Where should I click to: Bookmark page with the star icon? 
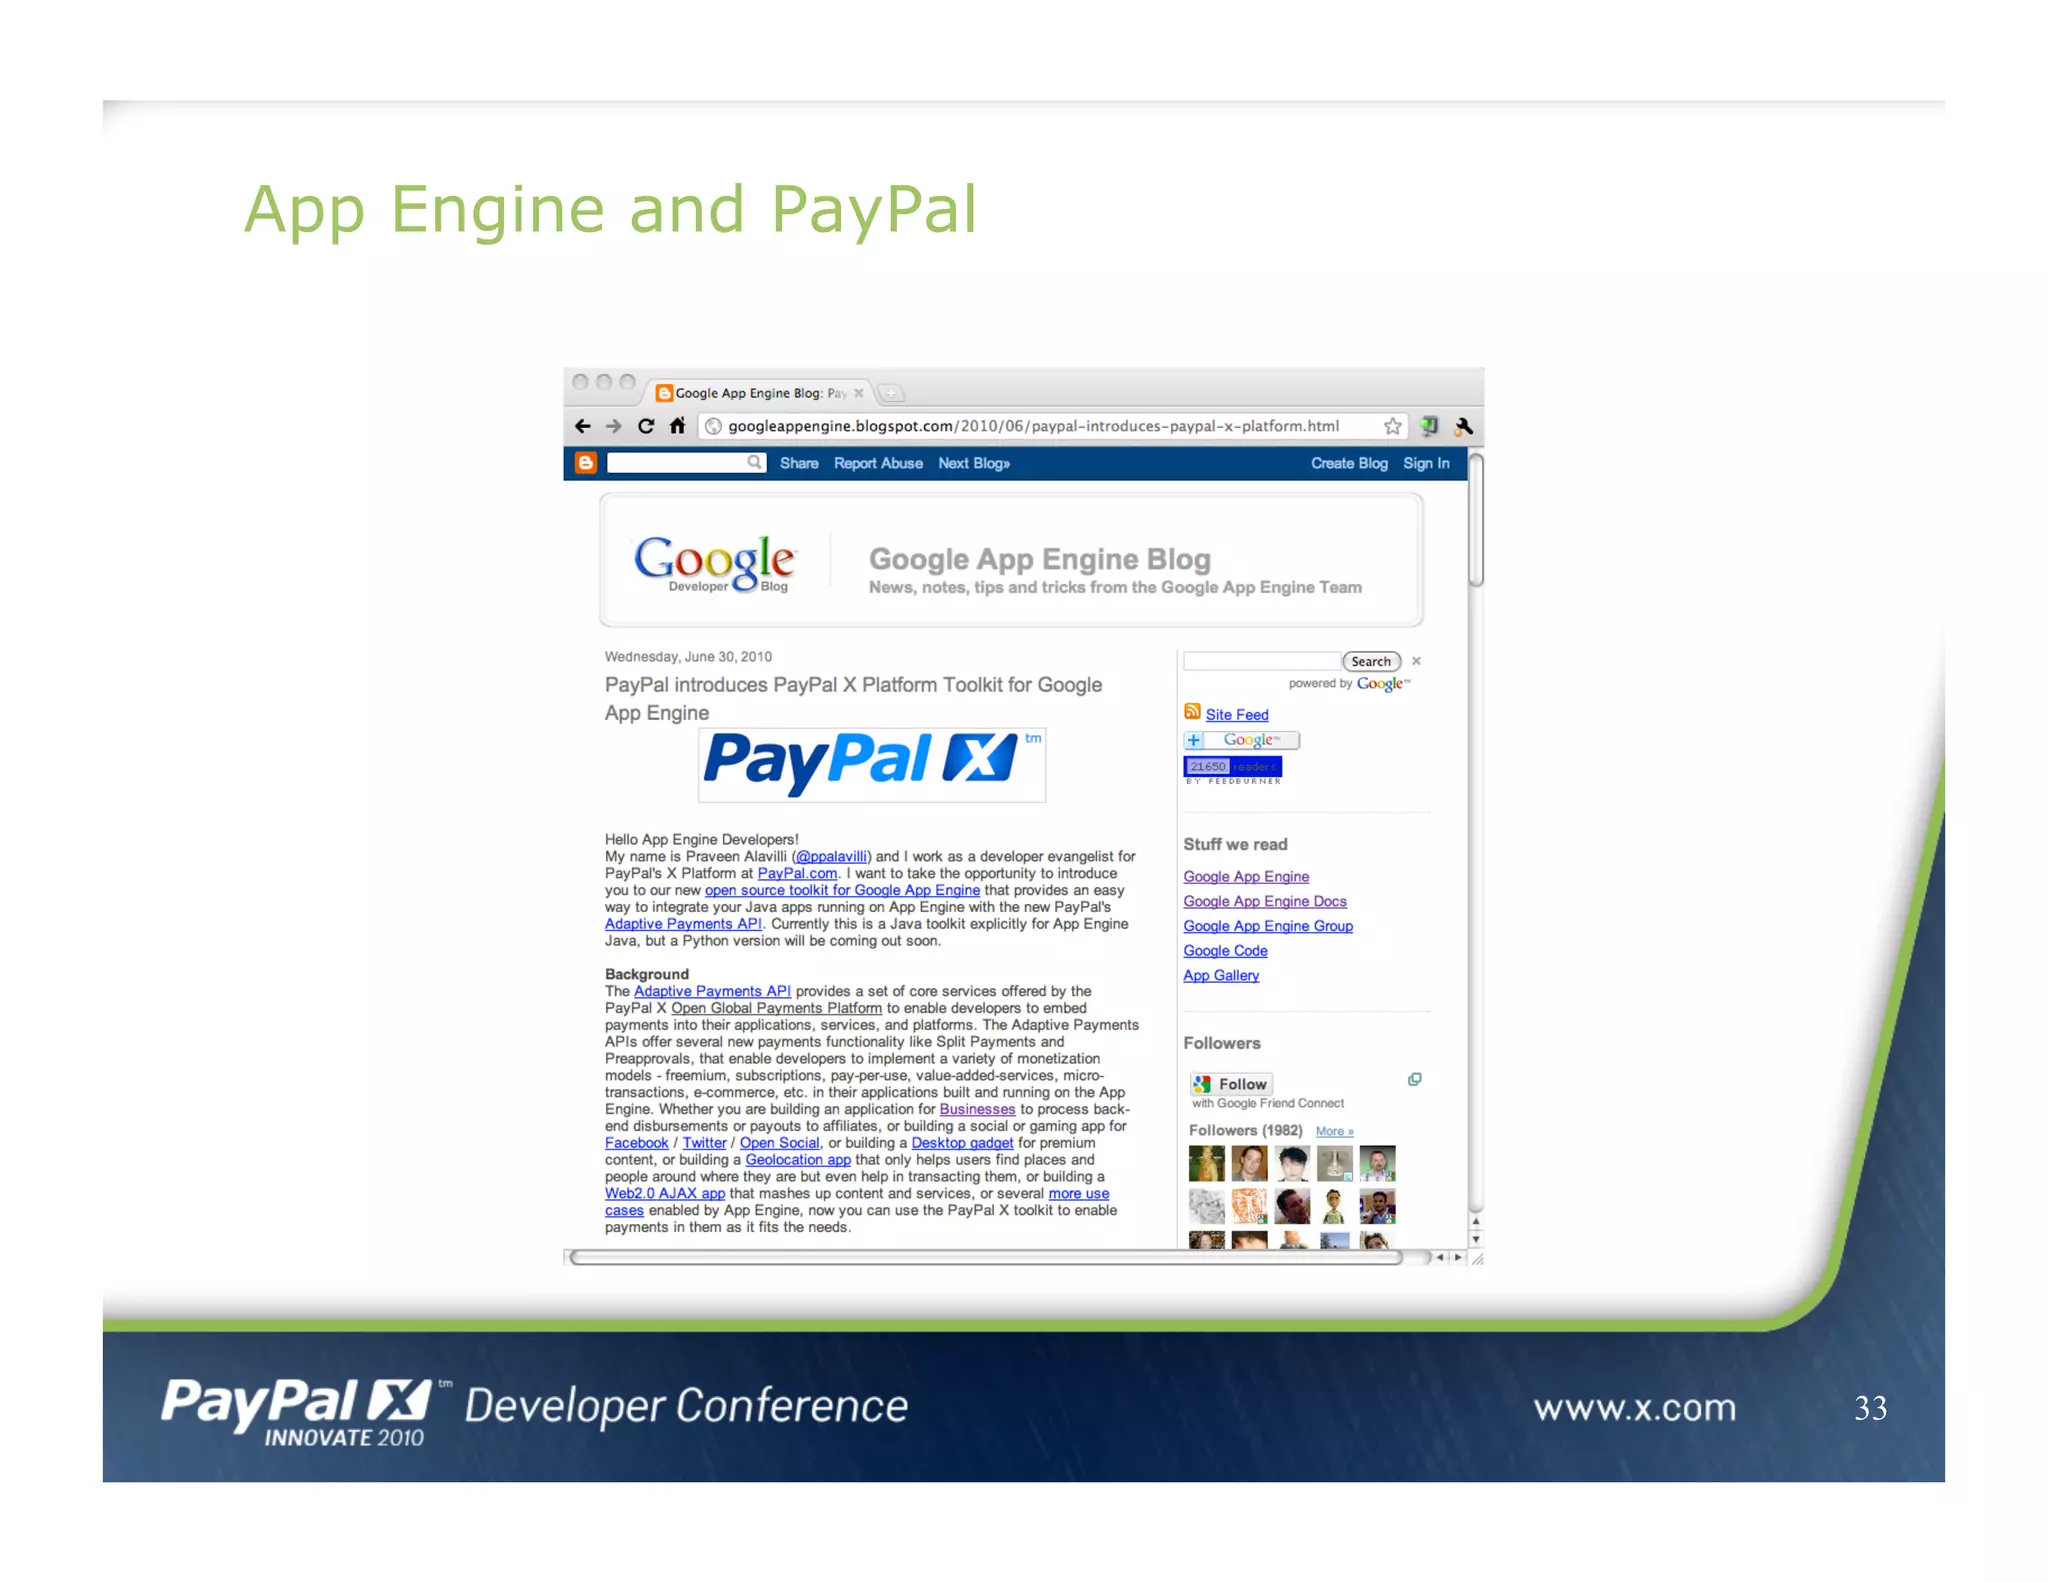point(1392,426)
